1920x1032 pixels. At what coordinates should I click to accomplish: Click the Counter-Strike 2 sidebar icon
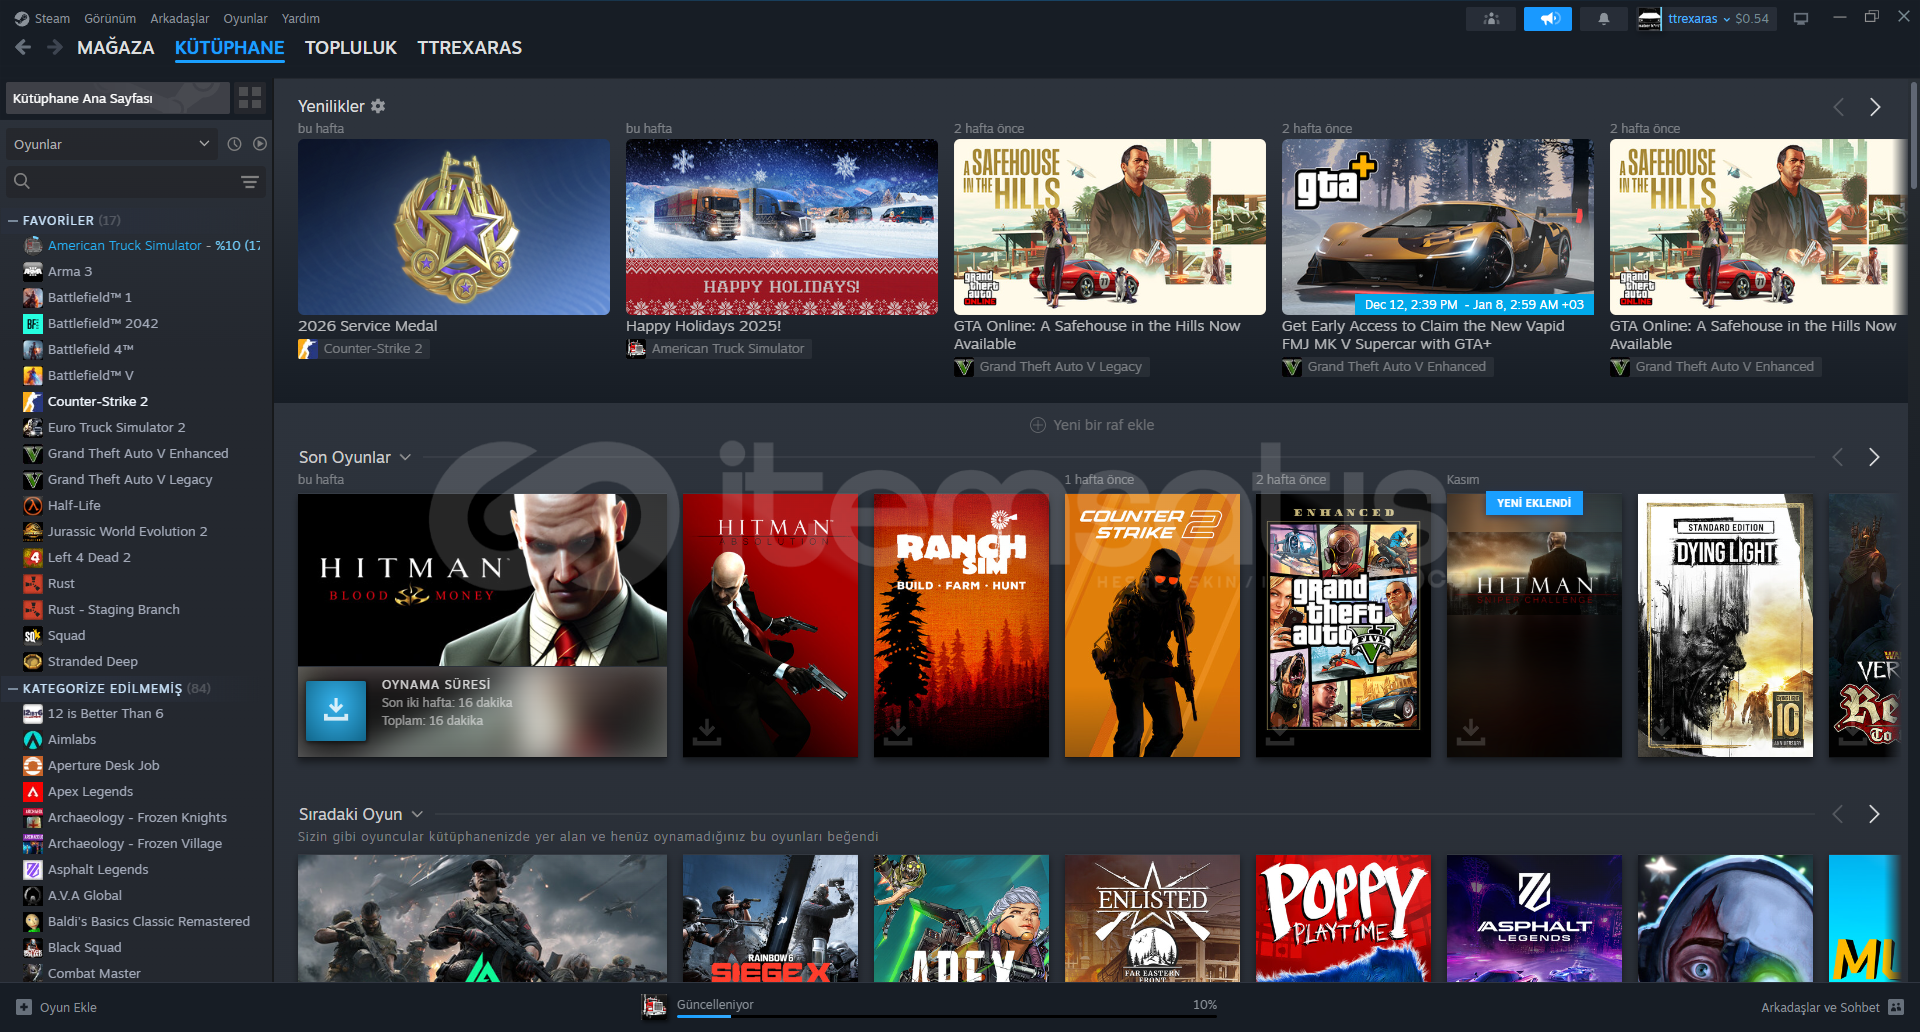coord(33,401)
